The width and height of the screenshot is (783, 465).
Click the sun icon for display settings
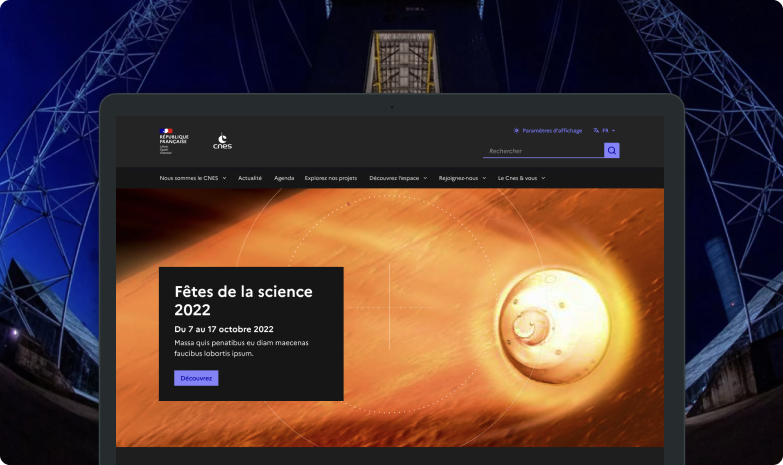(516, 130)
